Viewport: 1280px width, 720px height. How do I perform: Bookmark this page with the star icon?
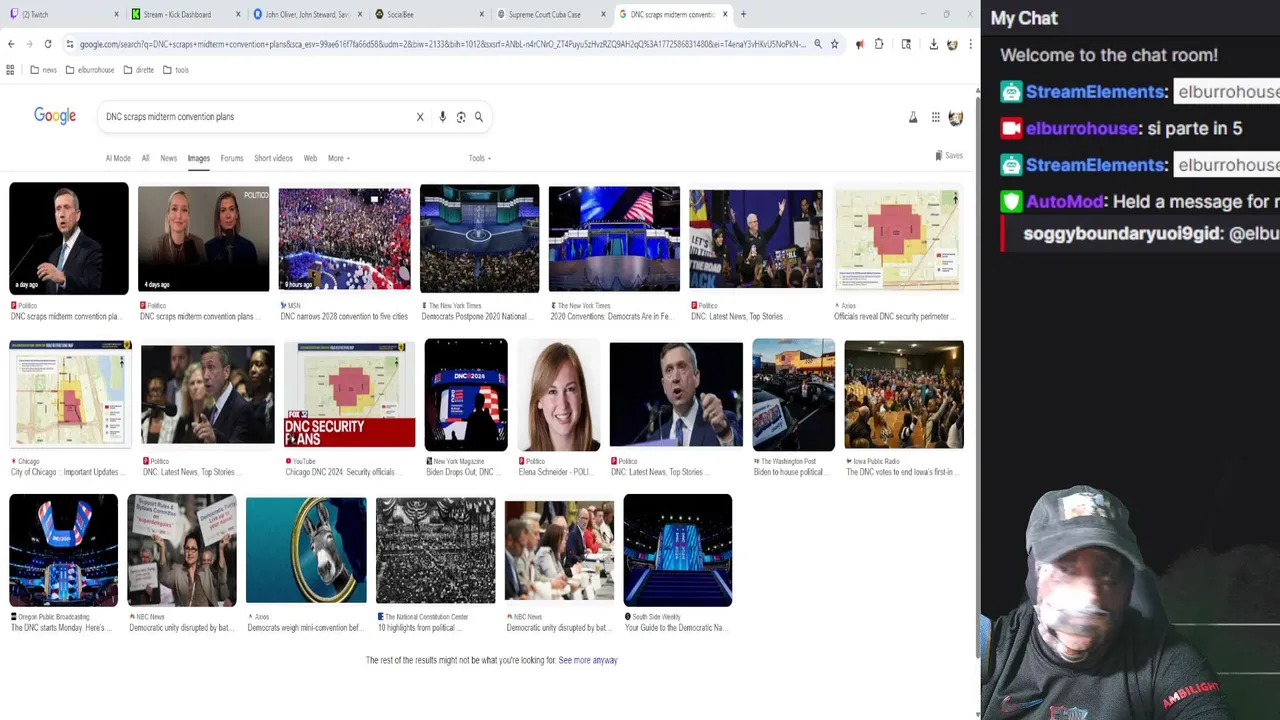[x=834, y=44]
